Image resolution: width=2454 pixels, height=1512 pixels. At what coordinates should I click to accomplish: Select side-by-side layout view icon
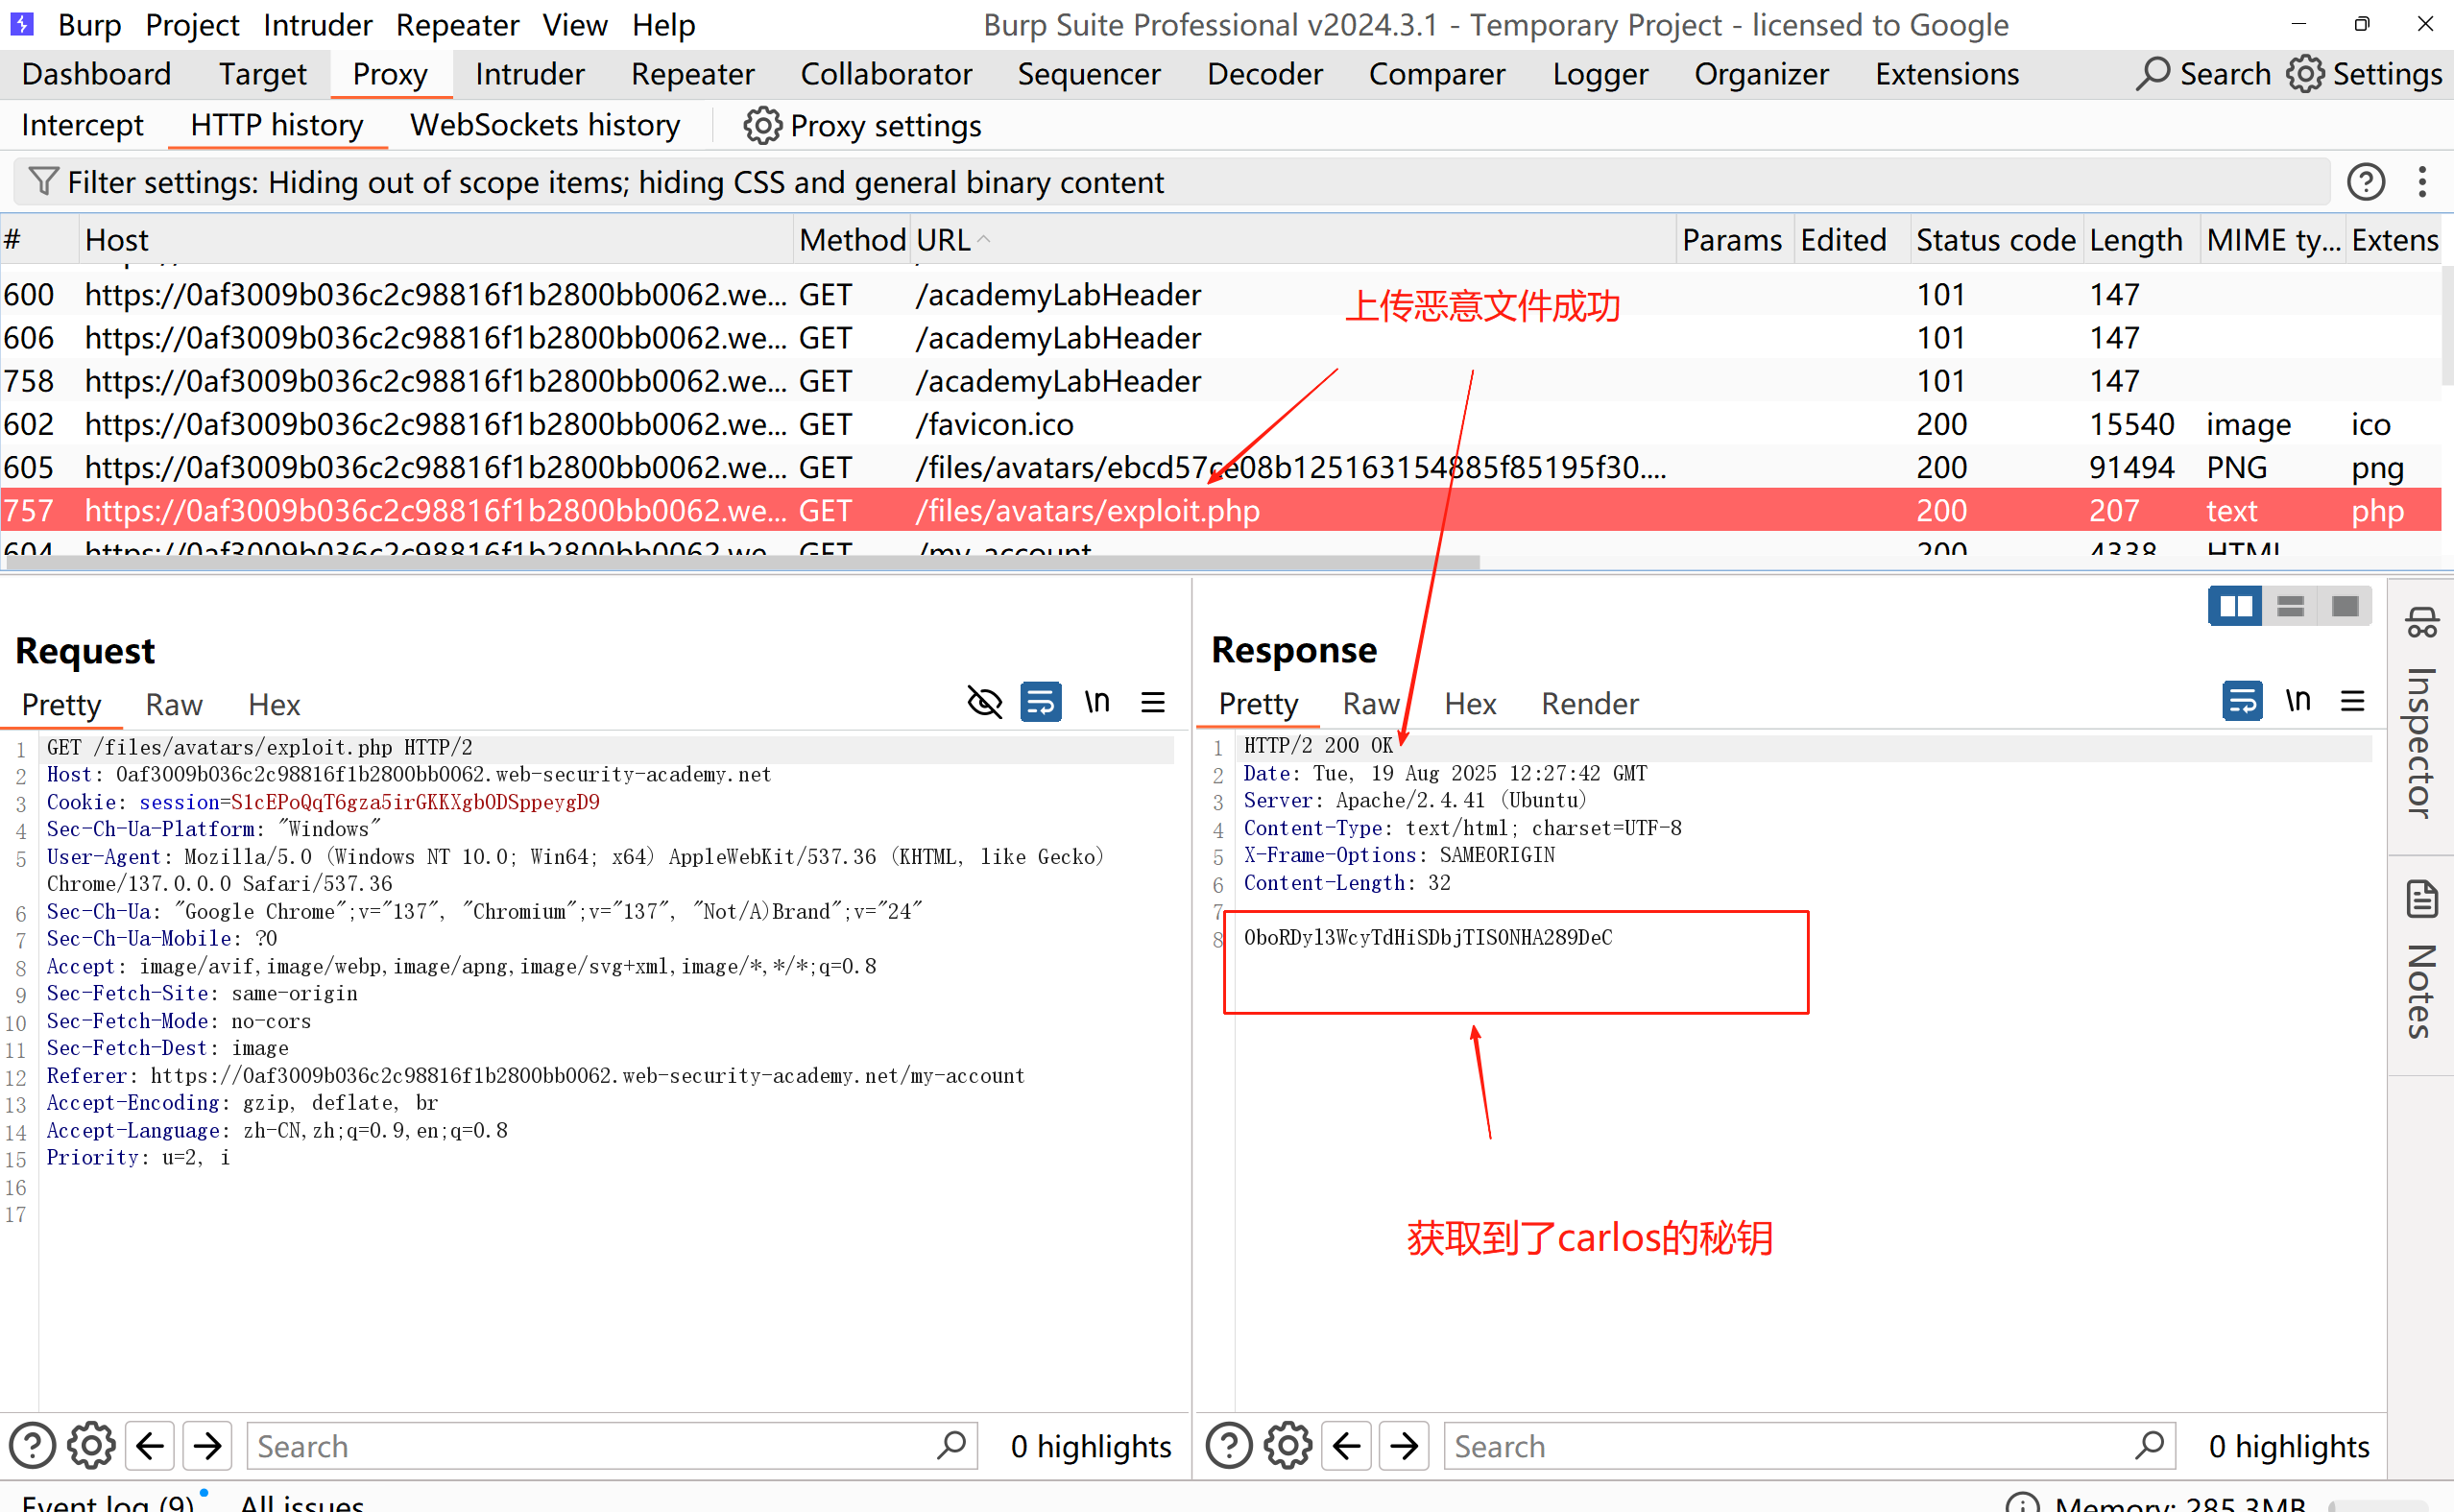(2234, 606)
